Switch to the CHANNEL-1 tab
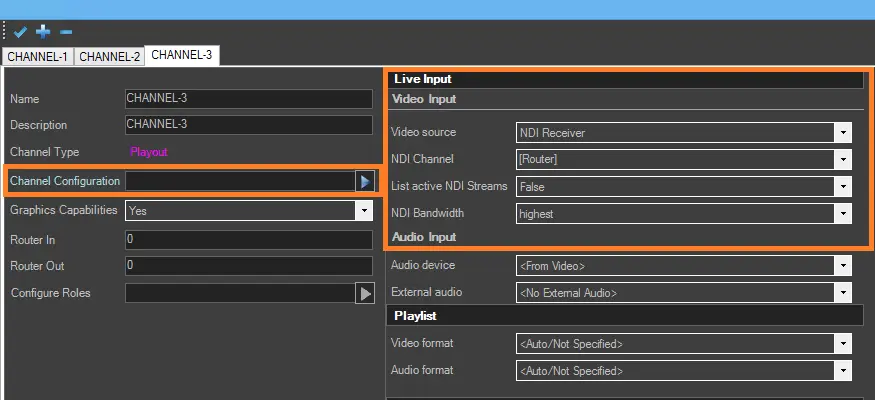875x400 pixels. 38,57
